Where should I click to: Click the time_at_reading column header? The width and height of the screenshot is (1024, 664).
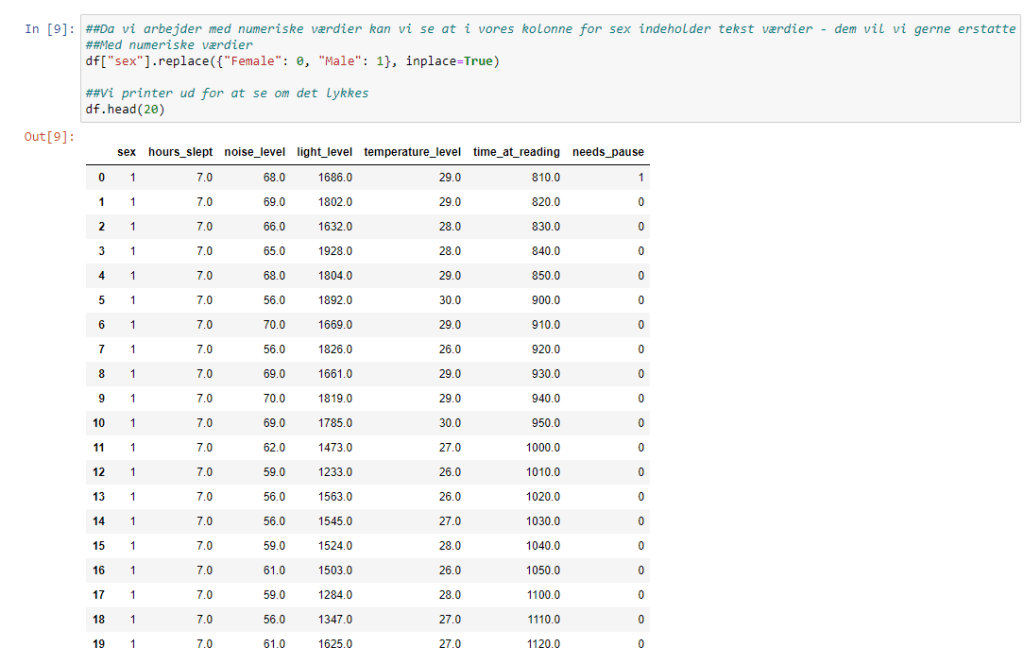[x=516, y=152]
